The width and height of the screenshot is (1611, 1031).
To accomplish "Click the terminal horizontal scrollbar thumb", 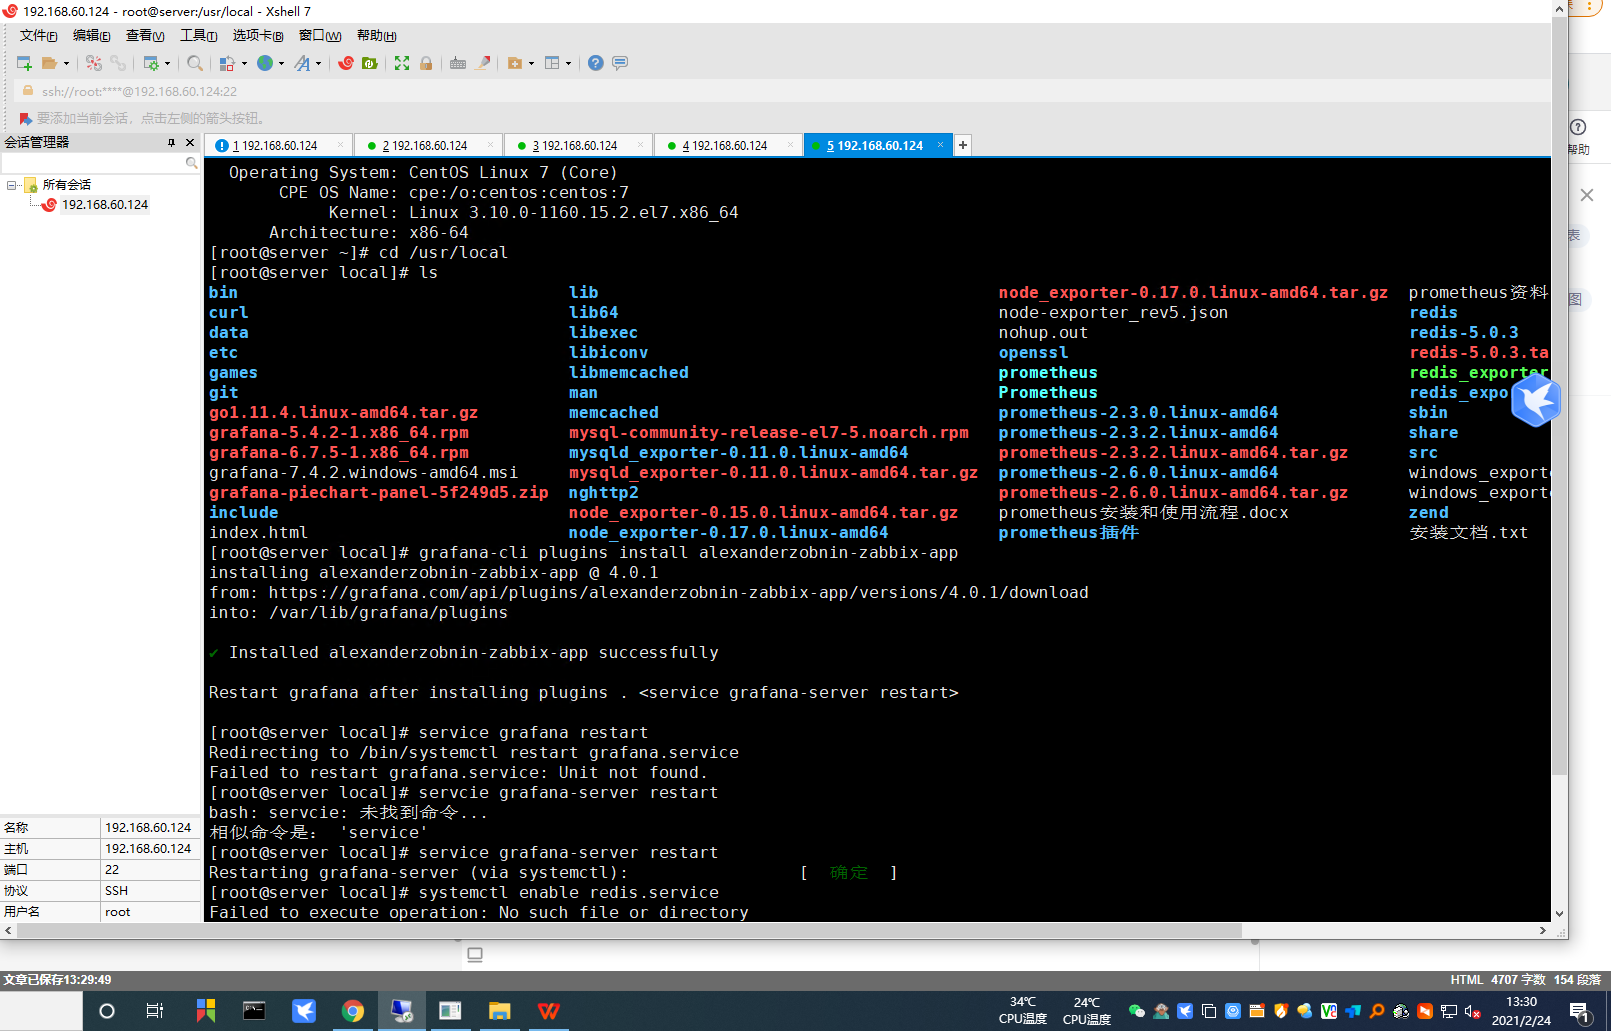I will (629, 930).
